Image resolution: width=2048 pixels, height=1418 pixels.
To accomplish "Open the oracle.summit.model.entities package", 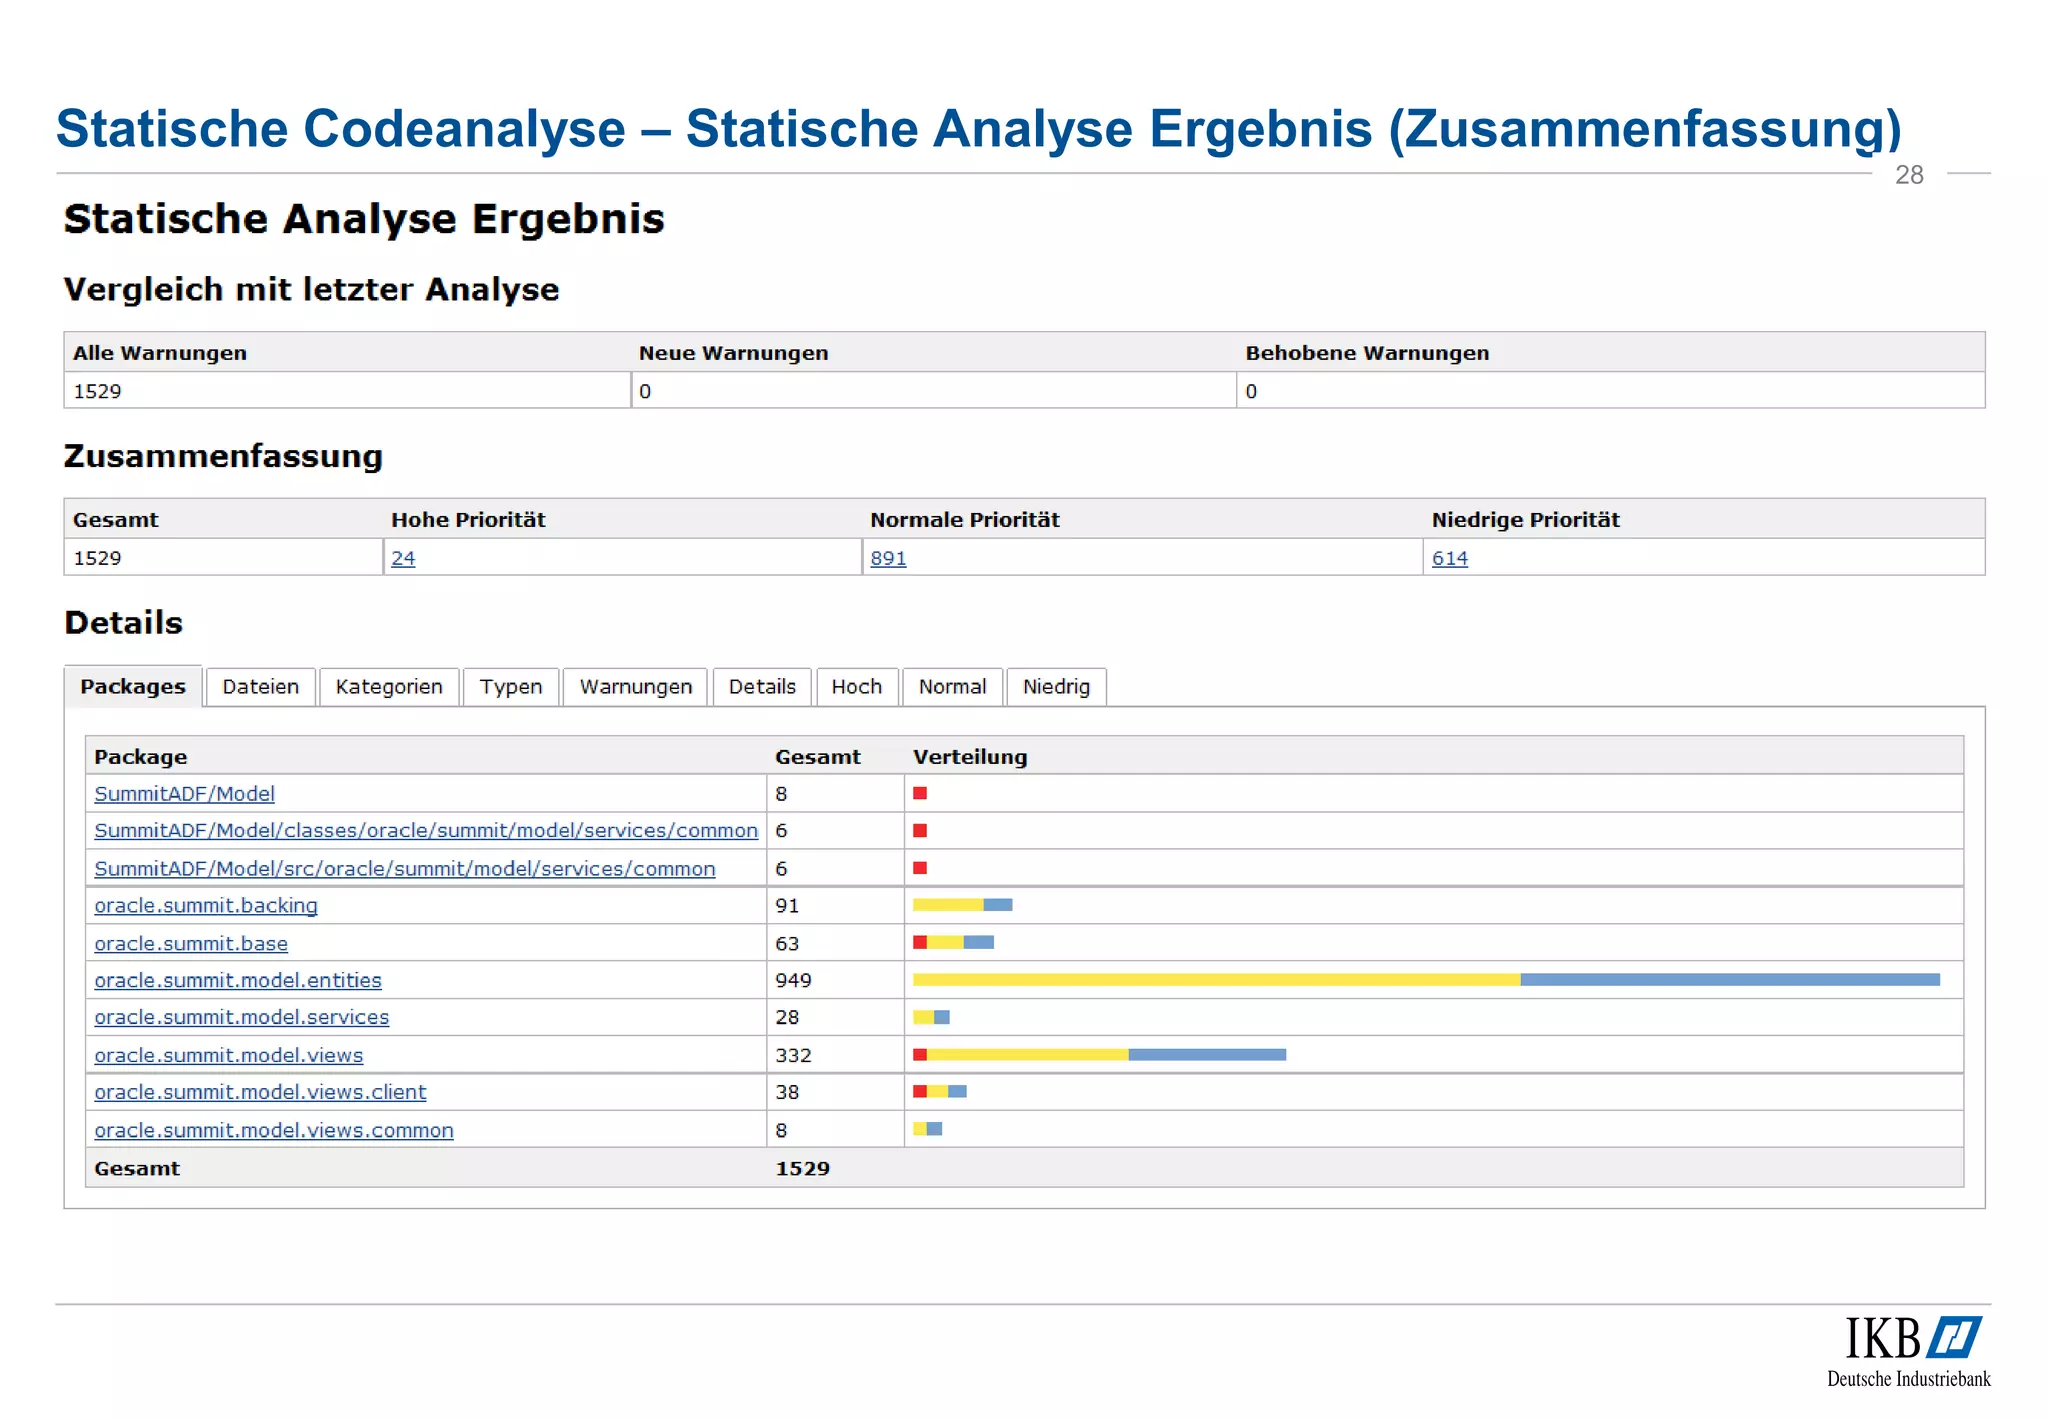I will (238, 980).
